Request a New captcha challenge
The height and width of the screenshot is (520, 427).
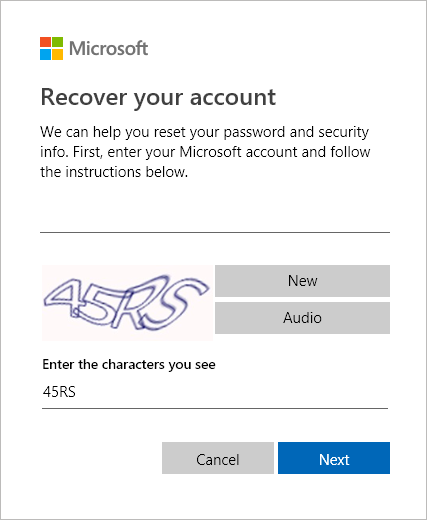click(302, 281)
